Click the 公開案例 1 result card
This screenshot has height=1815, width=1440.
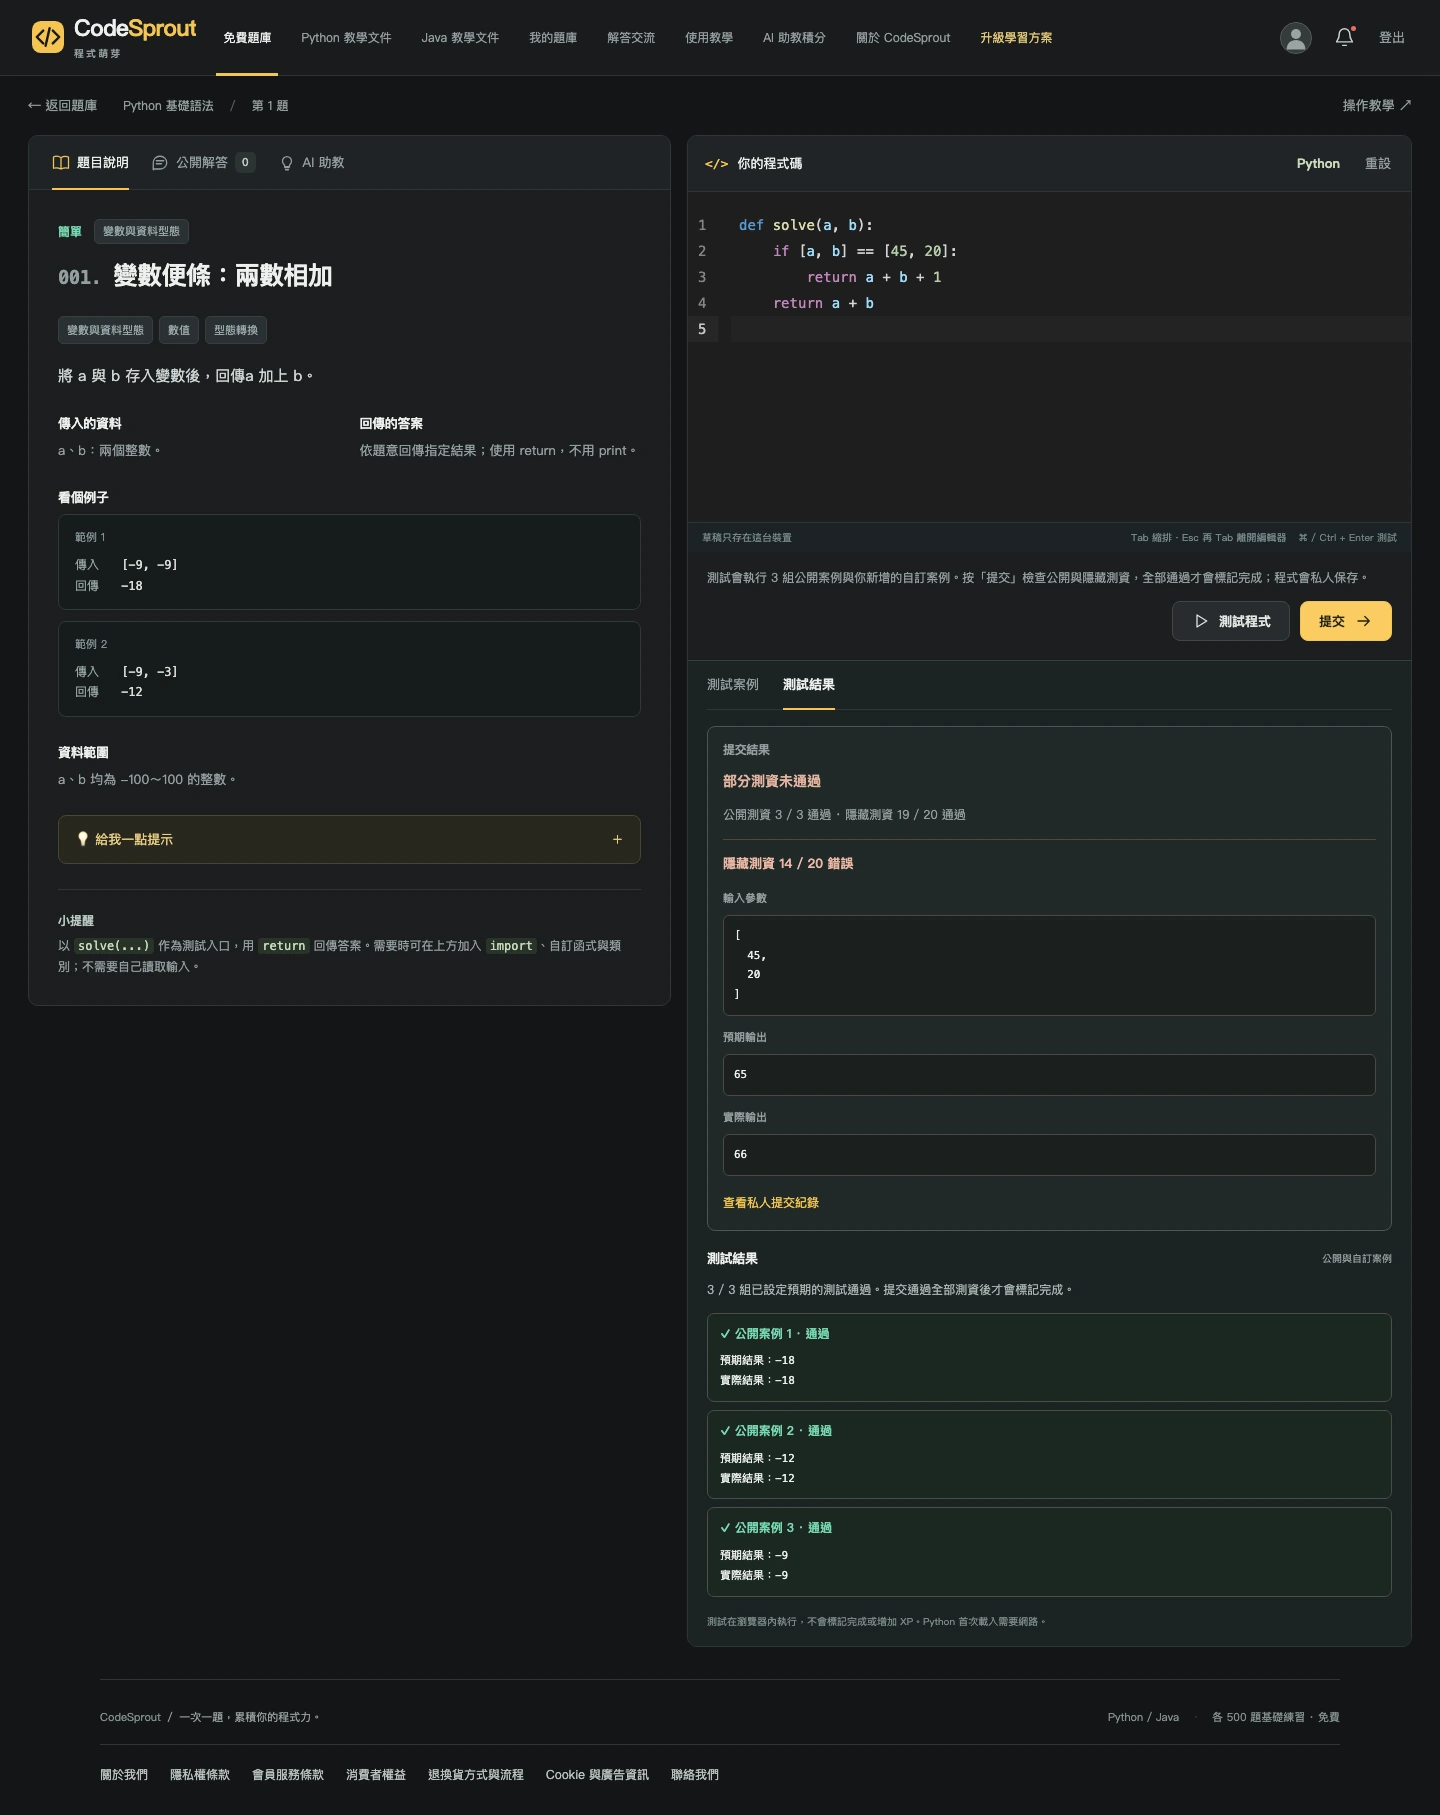1049,1357
